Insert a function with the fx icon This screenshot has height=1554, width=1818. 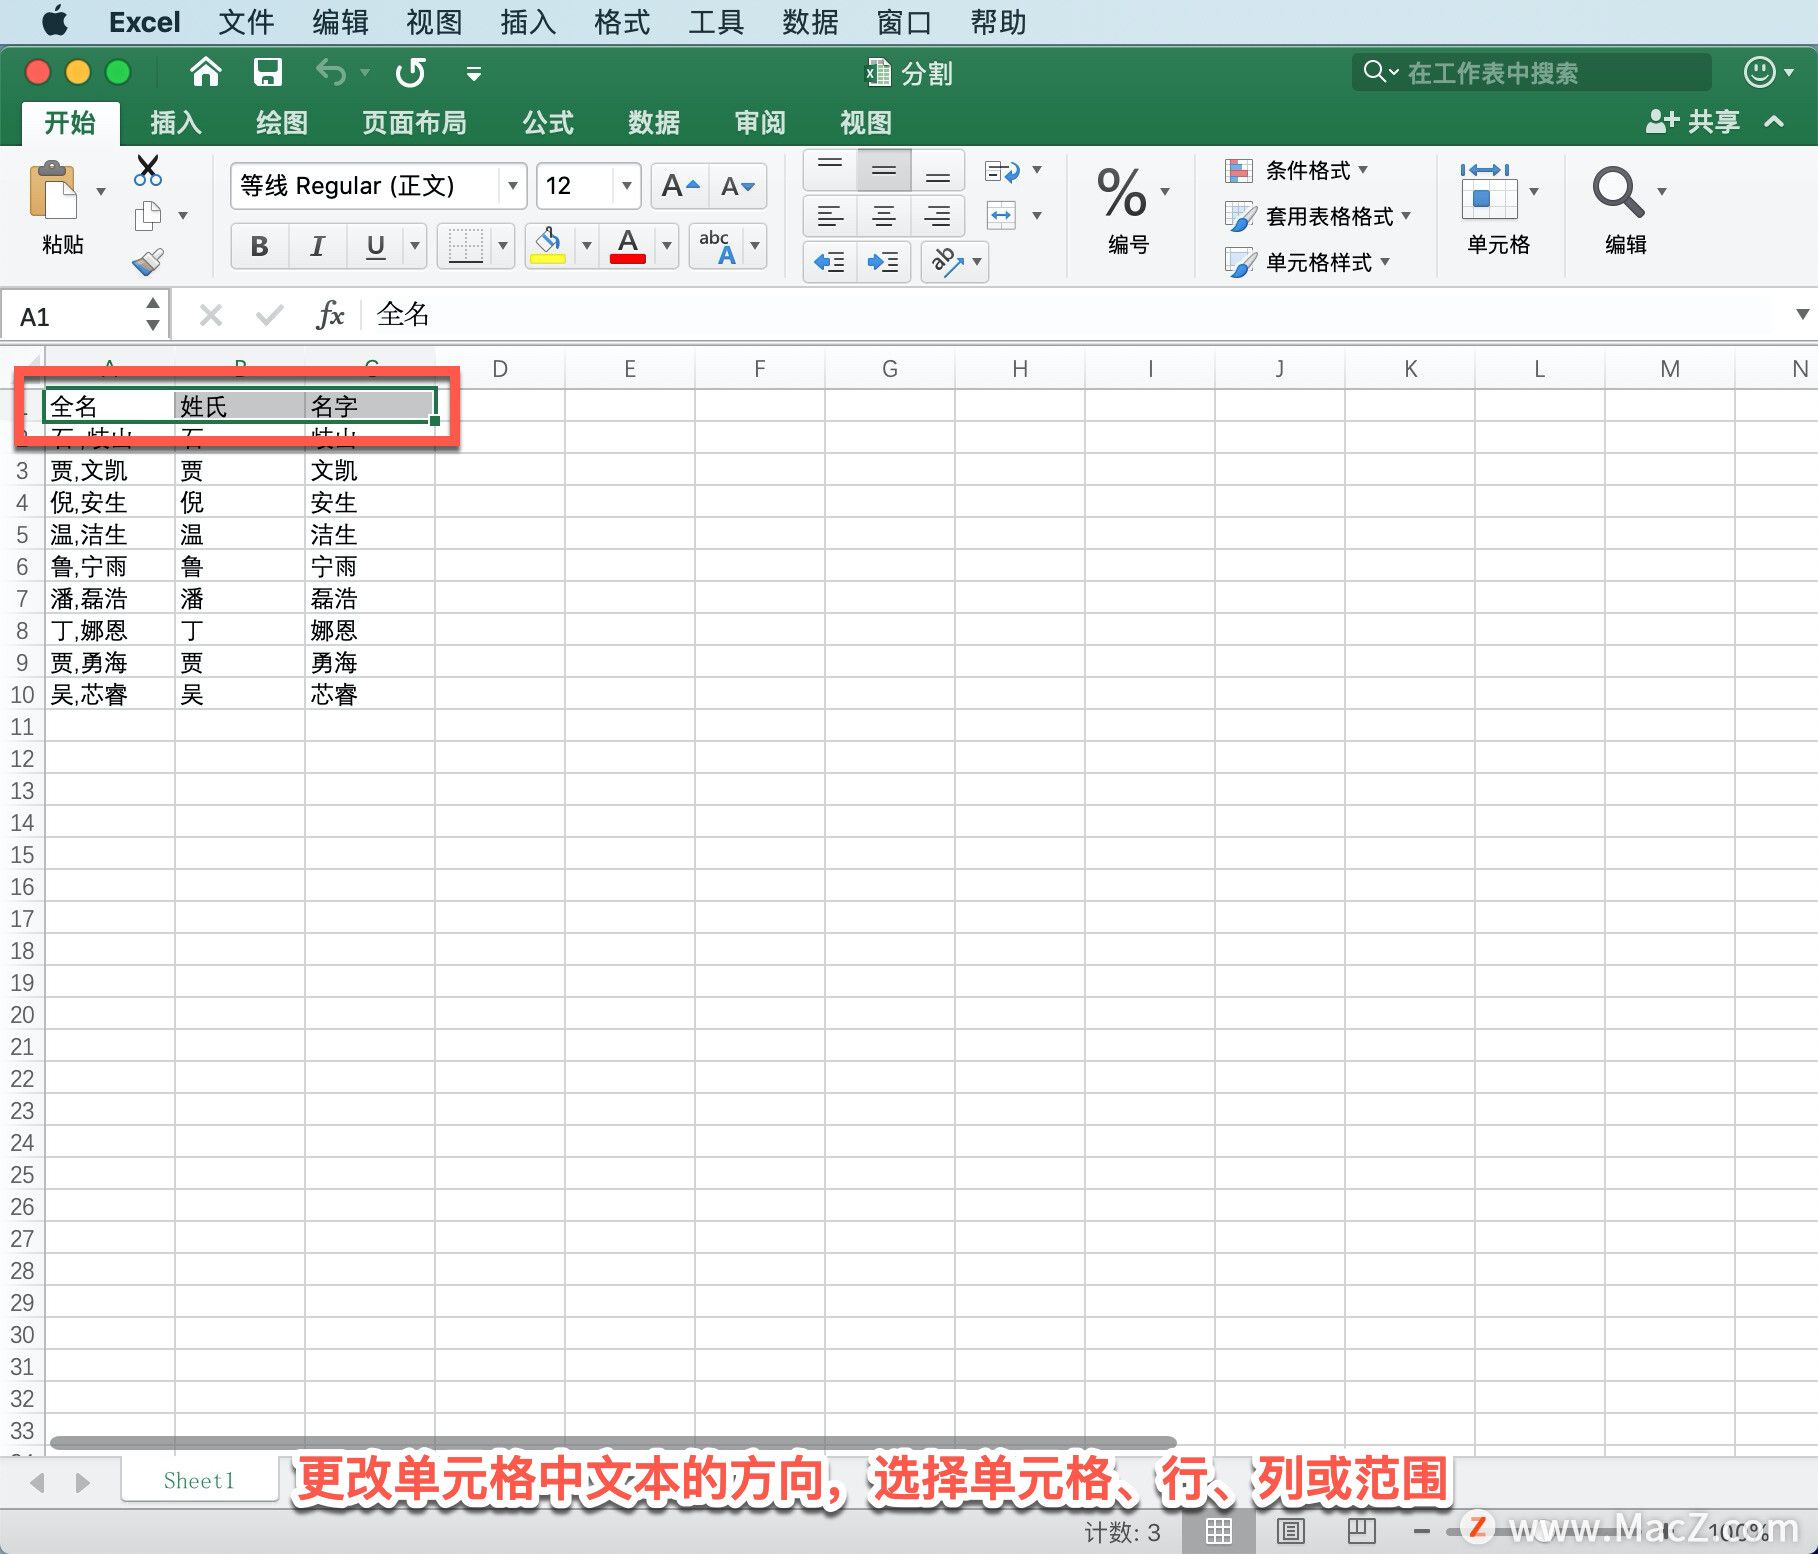tap(329, 316)
